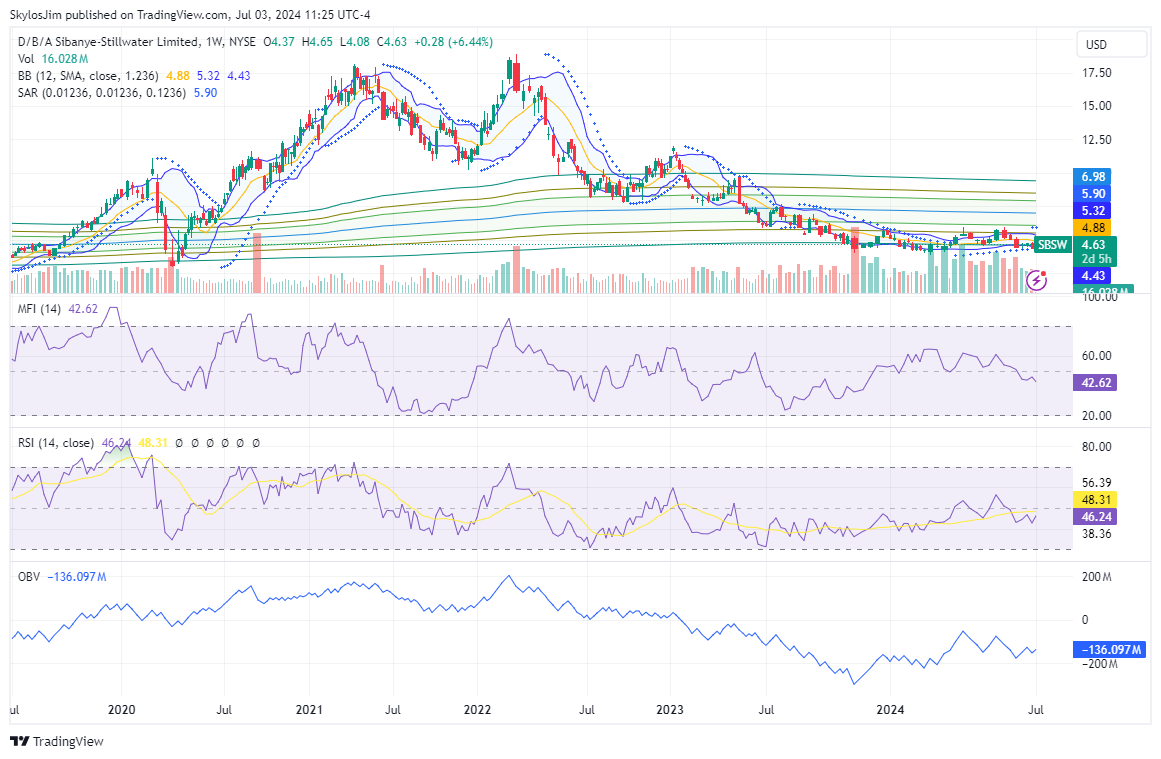The image size is (1161, 759).
Task: Click the 2024 time axis label
Action: pos(890,709)
